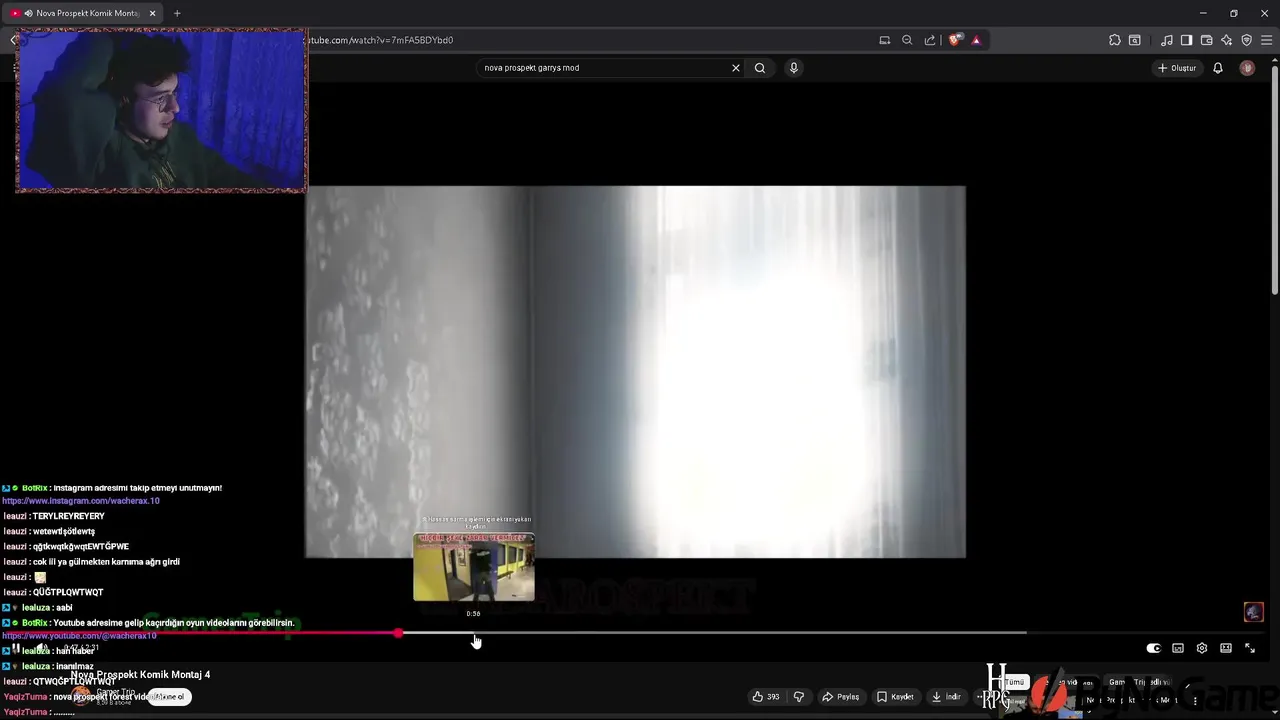Toggle subtitles button on the player
Screen dimensions: 1280x720
pos(1178,648)
